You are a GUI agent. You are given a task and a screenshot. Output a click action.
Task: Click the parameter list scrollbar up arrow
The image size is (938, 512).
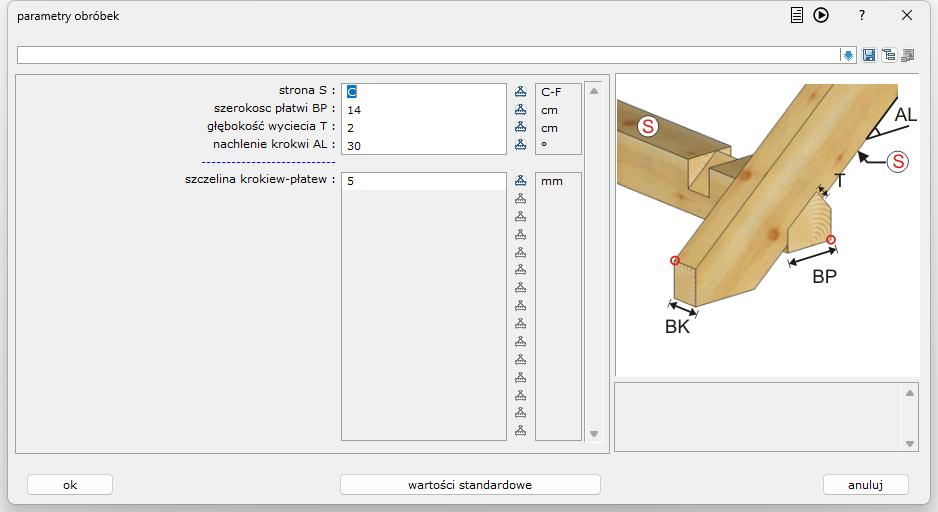click(x=594, y=91)
